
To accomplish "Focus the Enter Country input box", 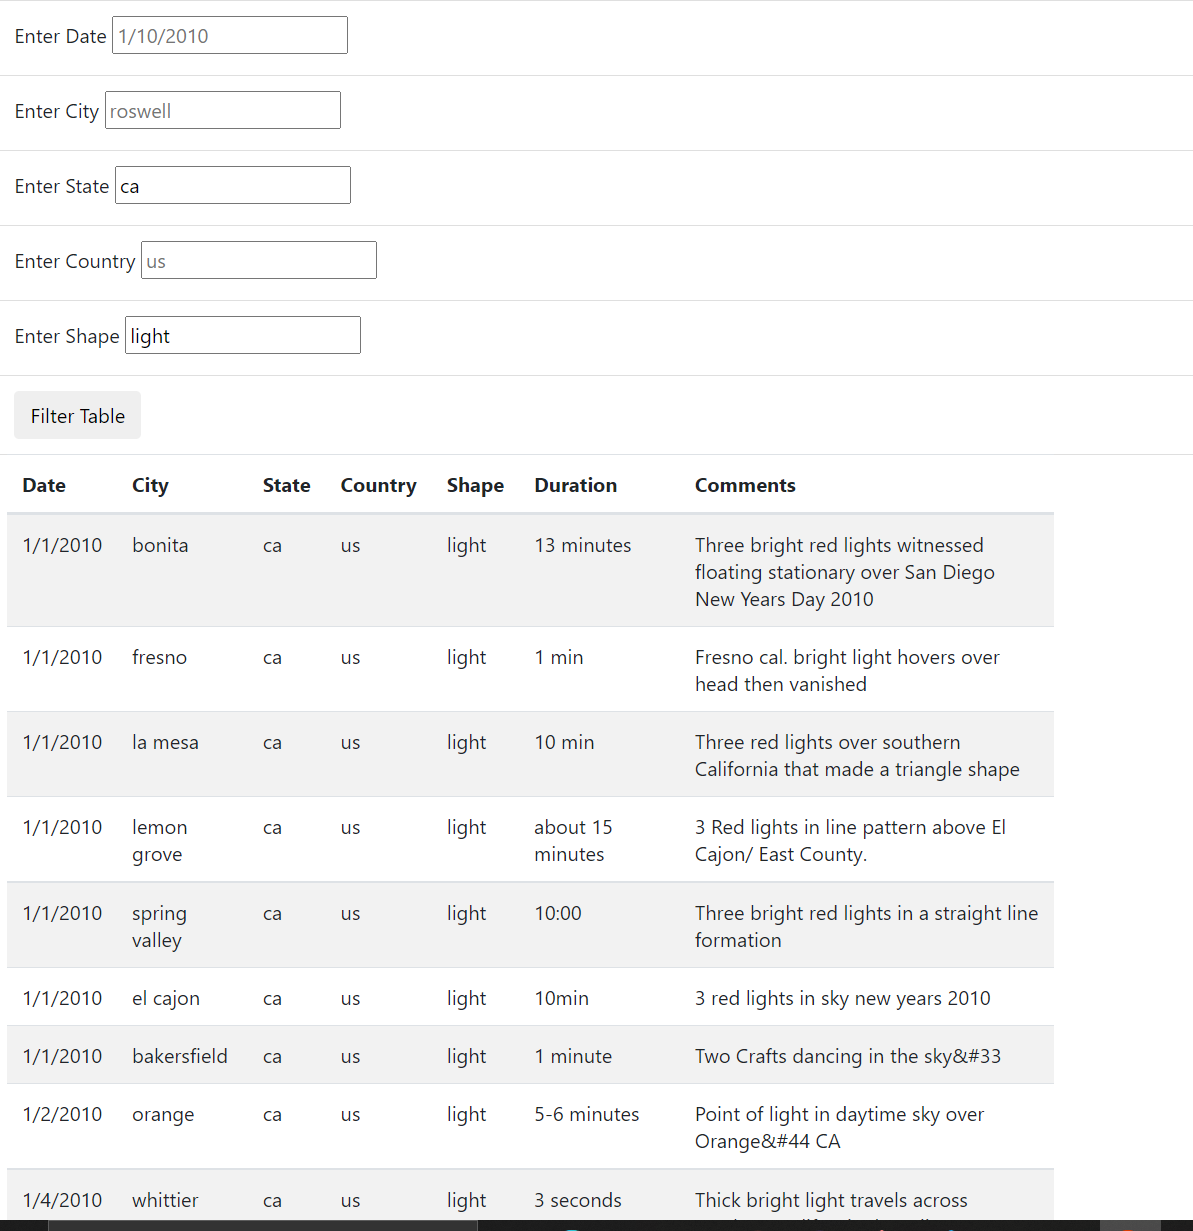I will tap(258, 261).
